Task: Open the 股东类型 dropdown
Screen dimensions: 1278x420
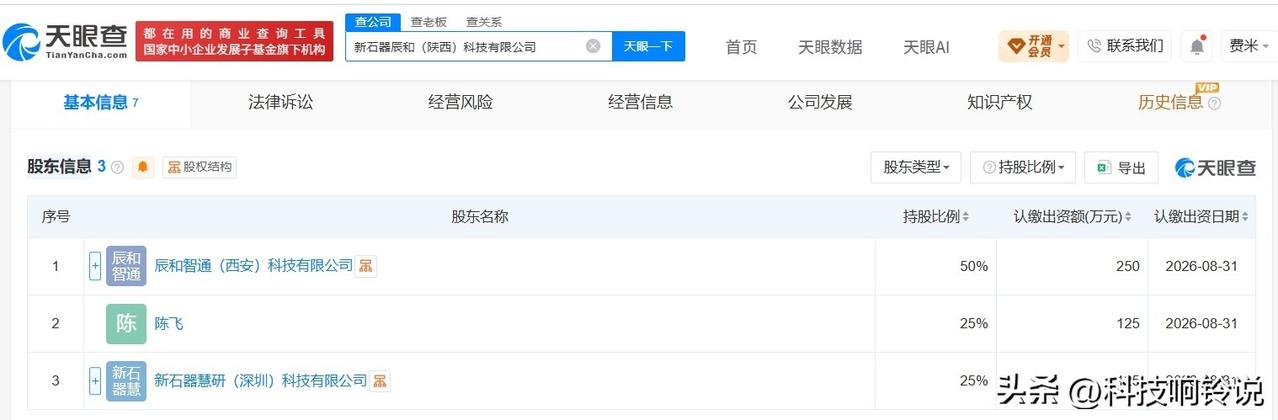Action: [x=916, y=167]
